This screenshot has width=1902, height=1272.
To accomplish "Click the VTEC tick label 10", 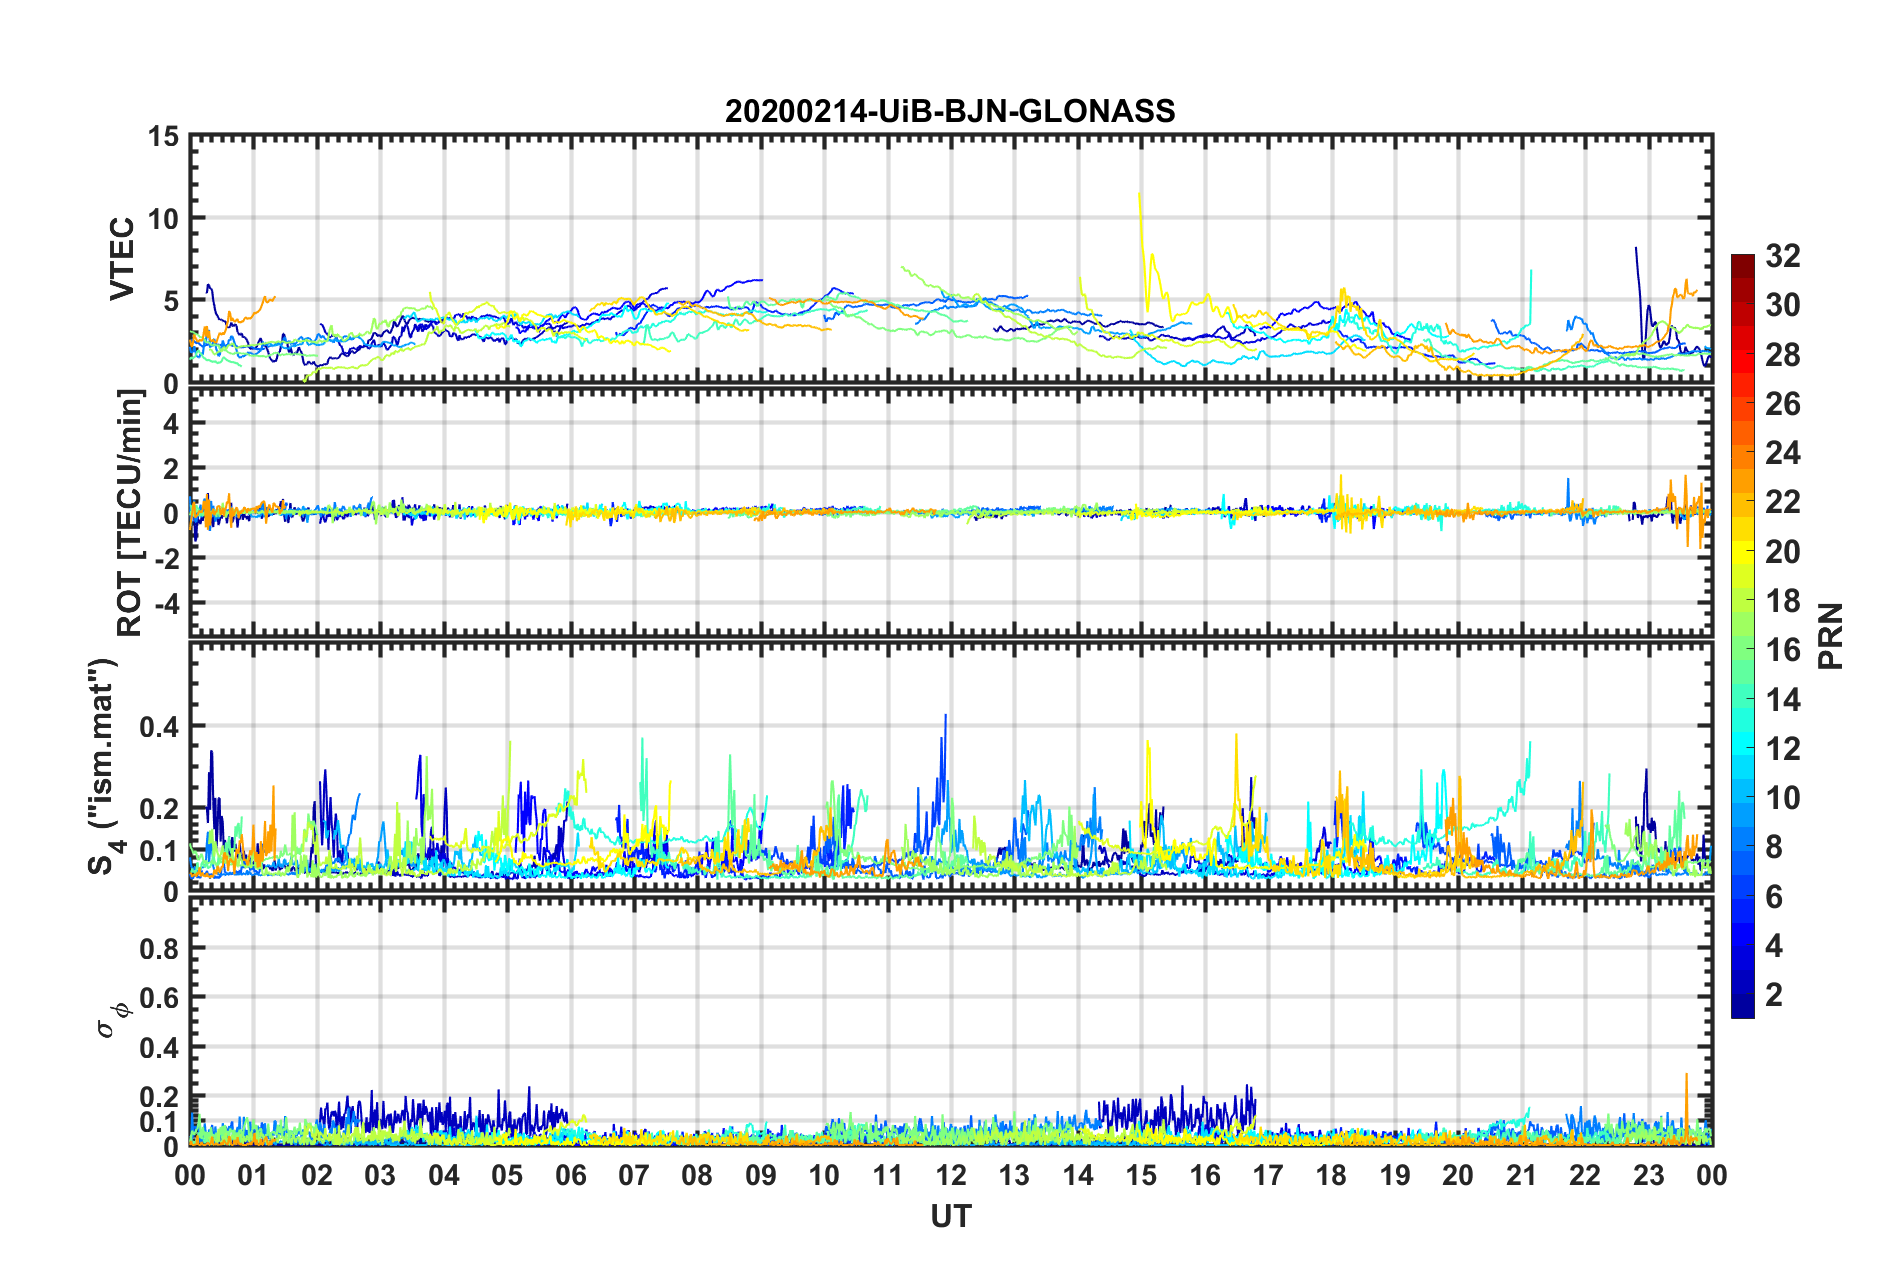I will (x=164, y=218).
